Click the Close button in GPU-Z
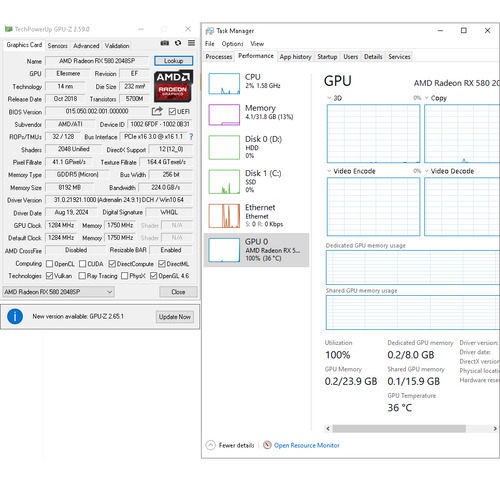The image size is (500, 480). (x=178, y=292)
